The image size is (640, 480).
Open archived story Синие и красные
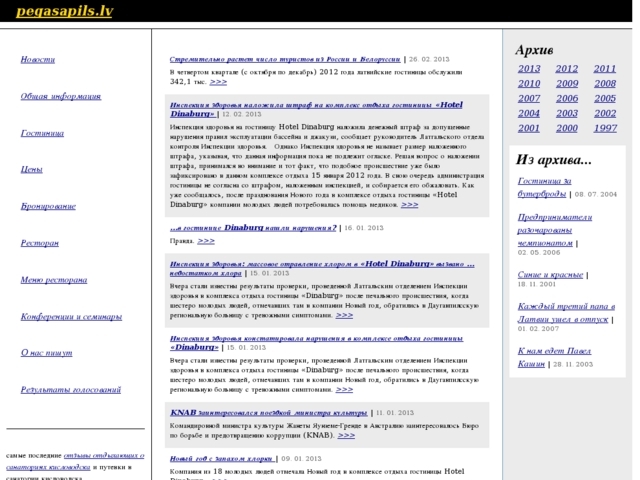tap(550, 273)
